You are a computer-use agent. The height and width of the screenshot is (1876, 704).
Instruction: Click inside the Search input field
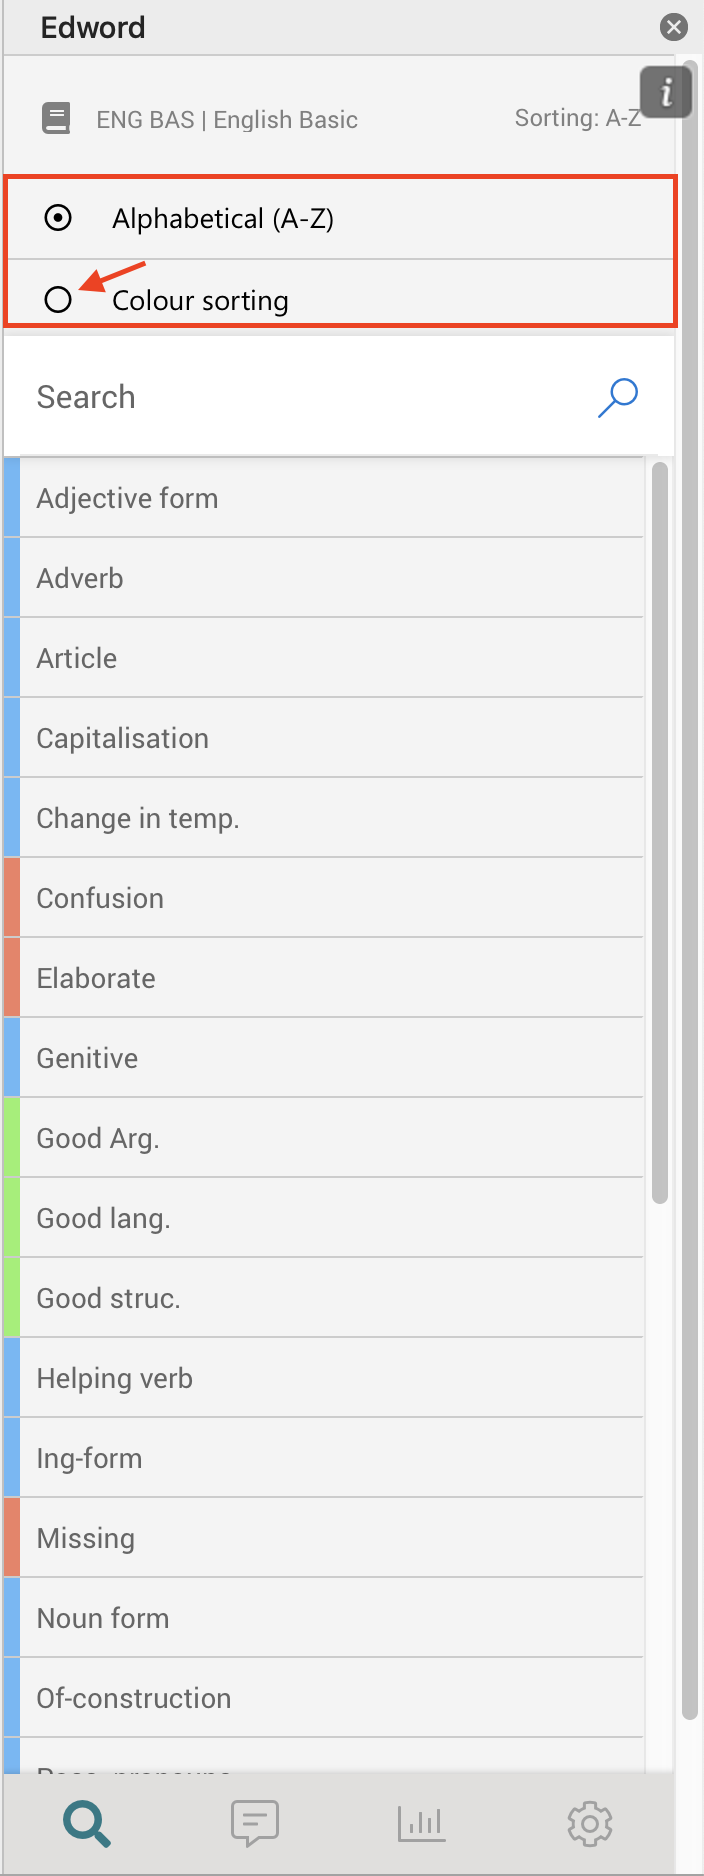click(x=300, y=397)
